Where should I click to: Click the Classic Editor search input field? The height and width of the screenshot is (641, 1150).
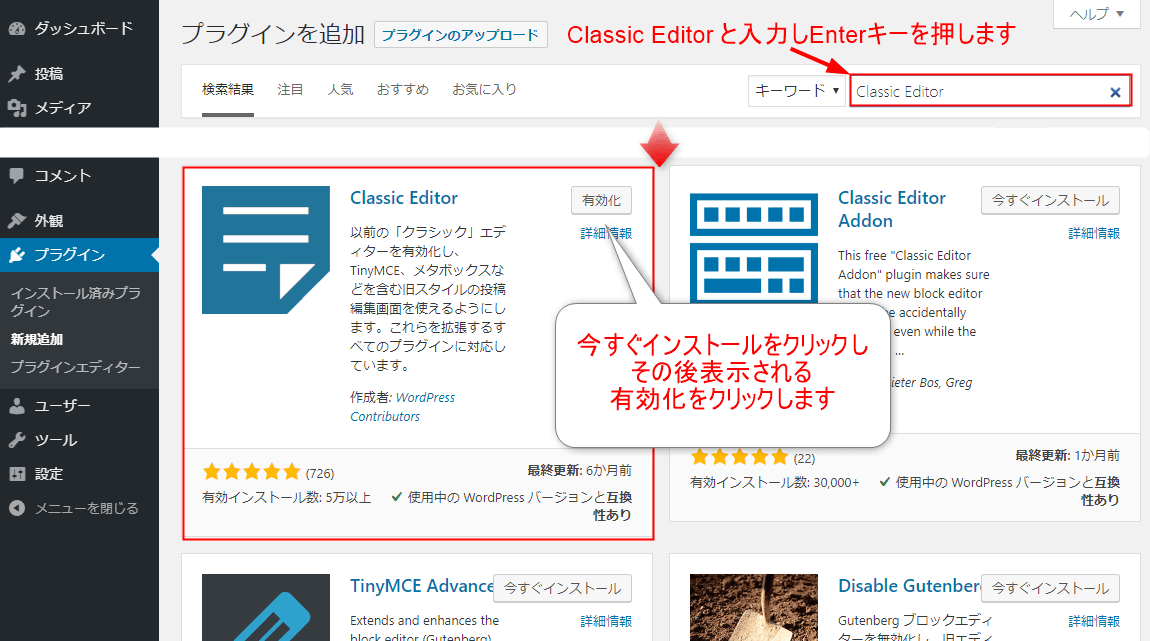(978, 92)
